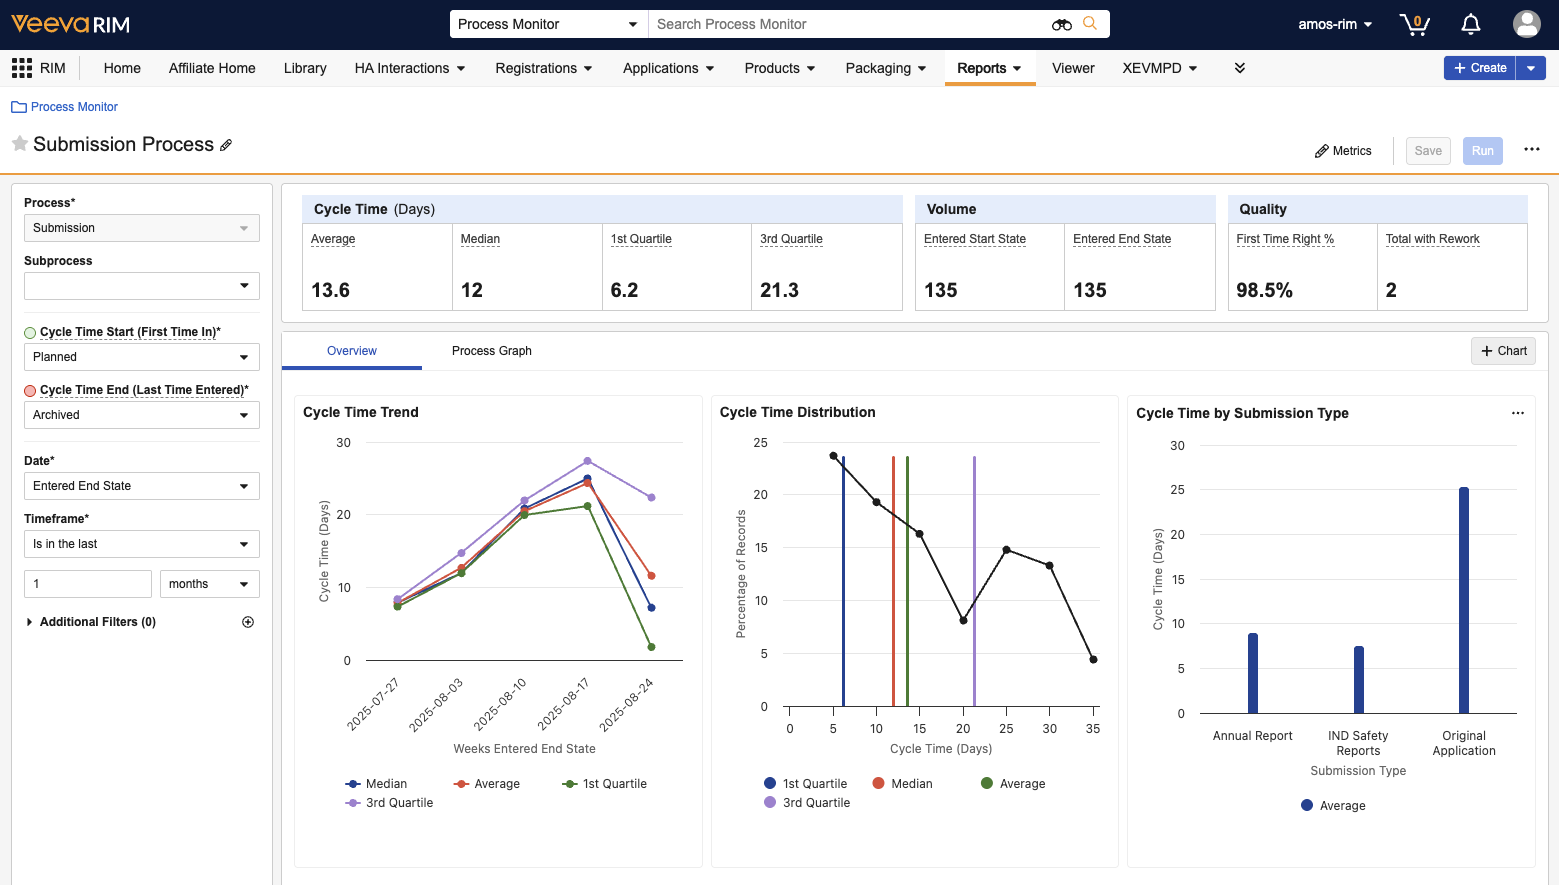
Task: Add a filter with the plus-circle icon
Action: tap(248, 622)
